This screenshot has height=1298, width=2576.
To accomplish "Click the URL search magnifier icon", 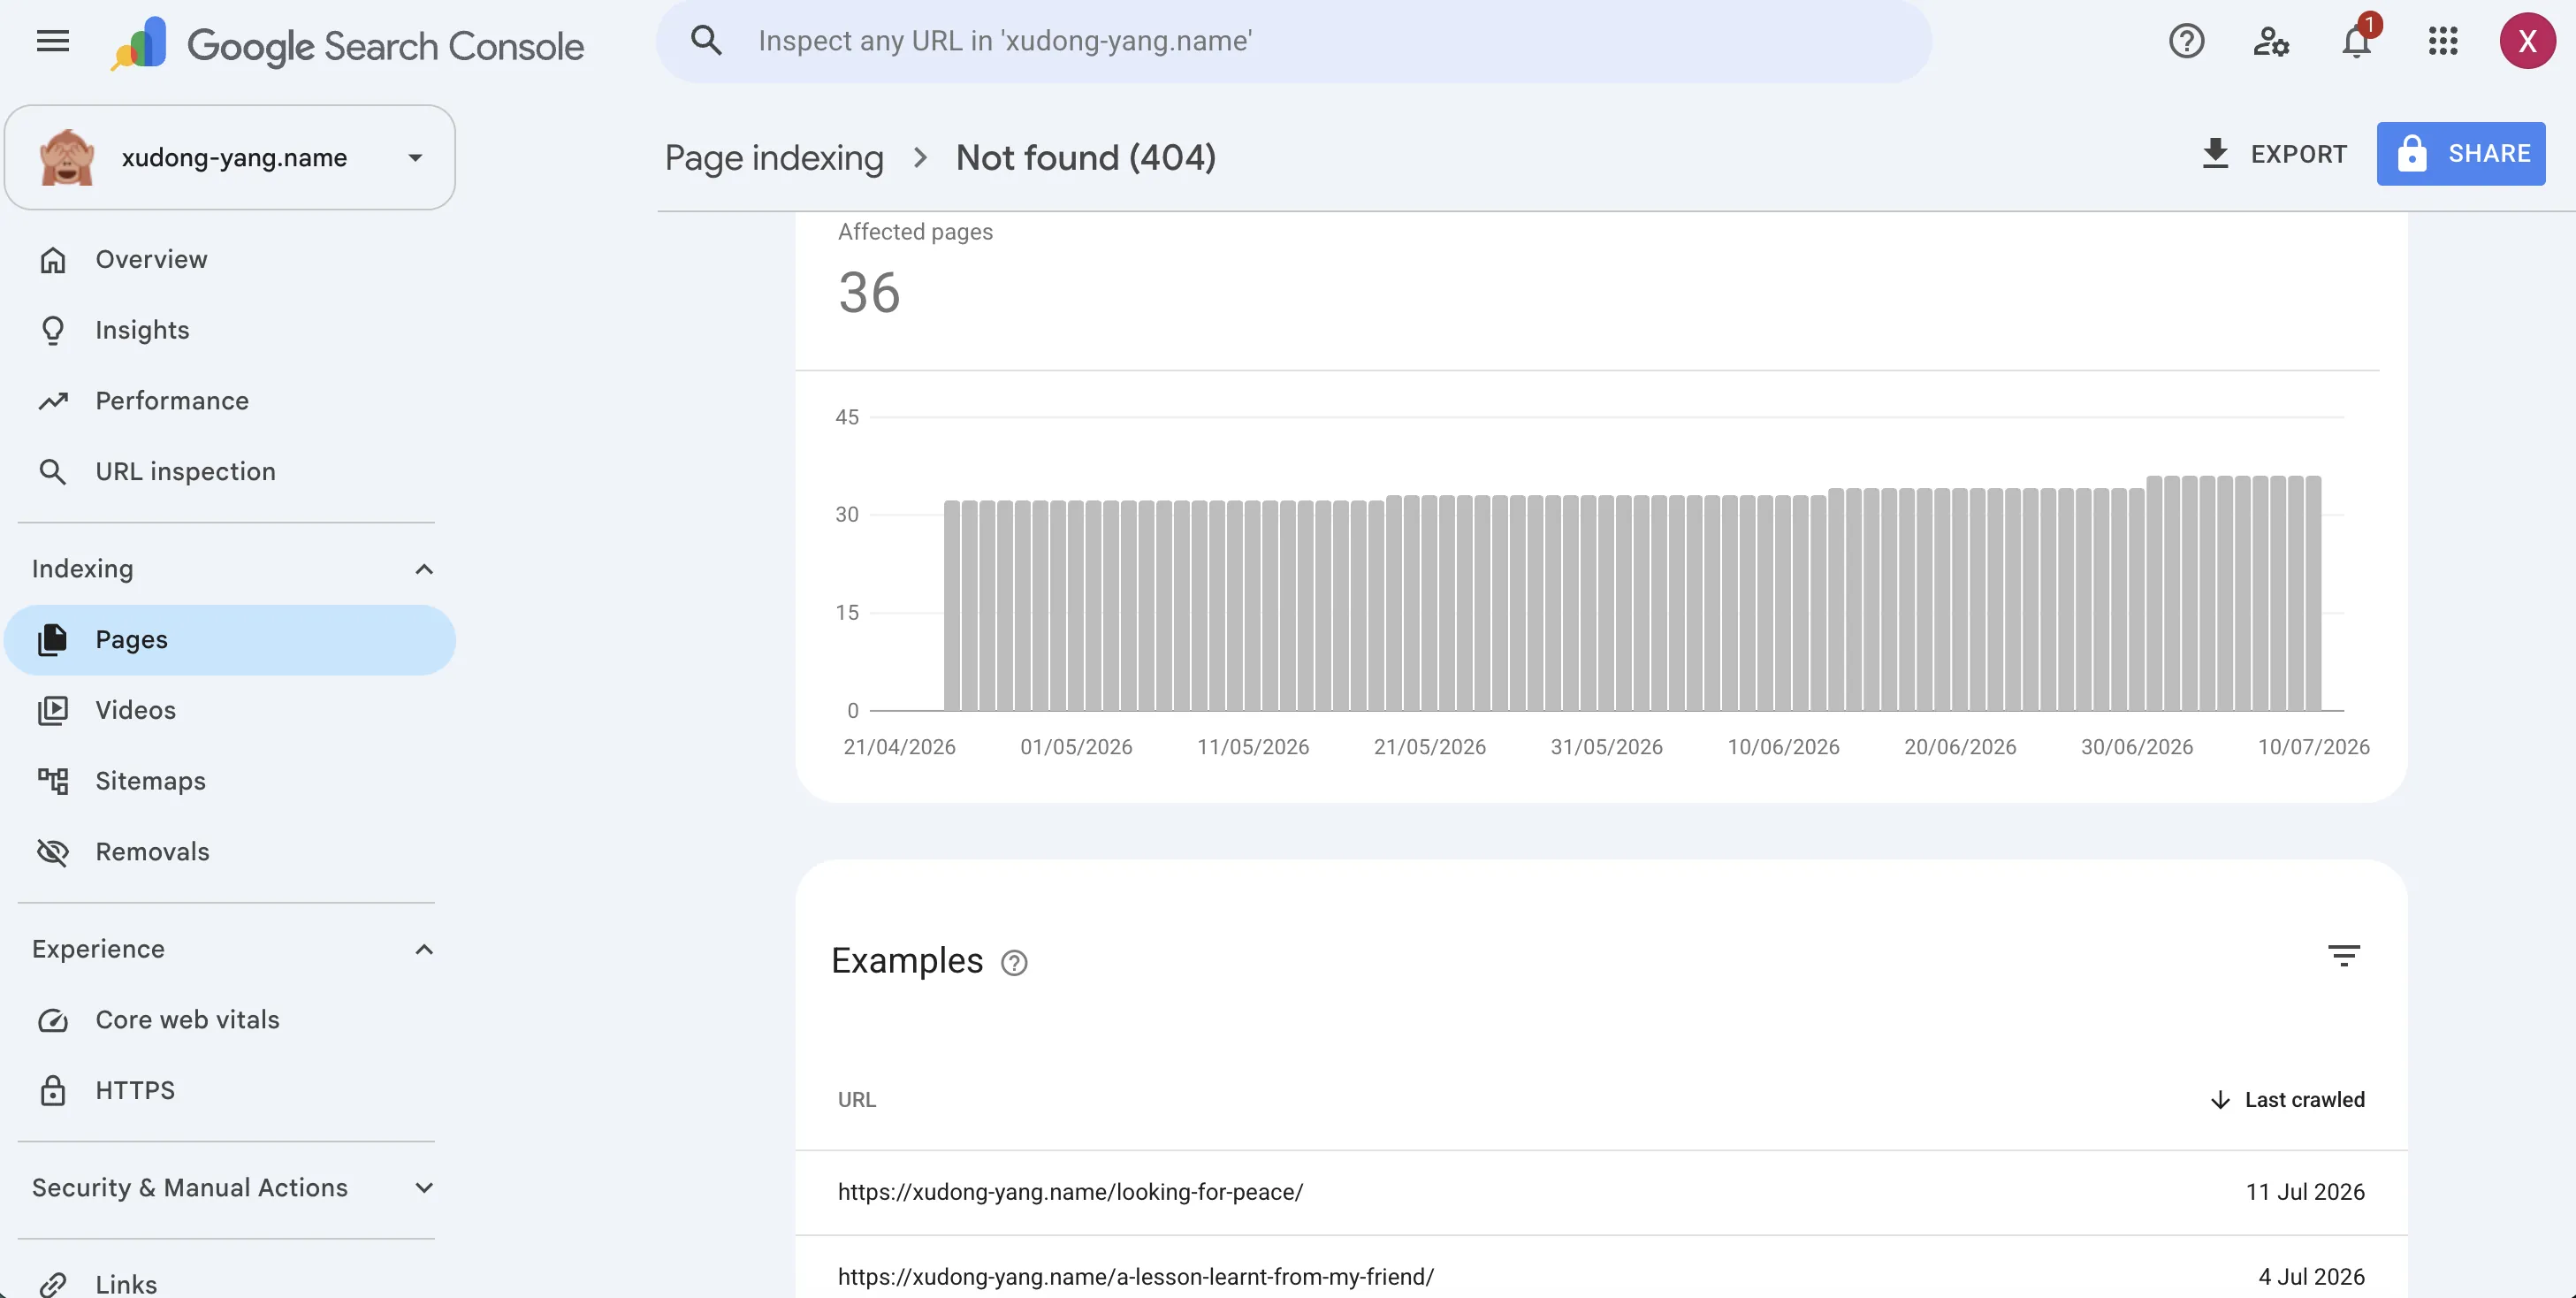I will (x=706, y=41).
